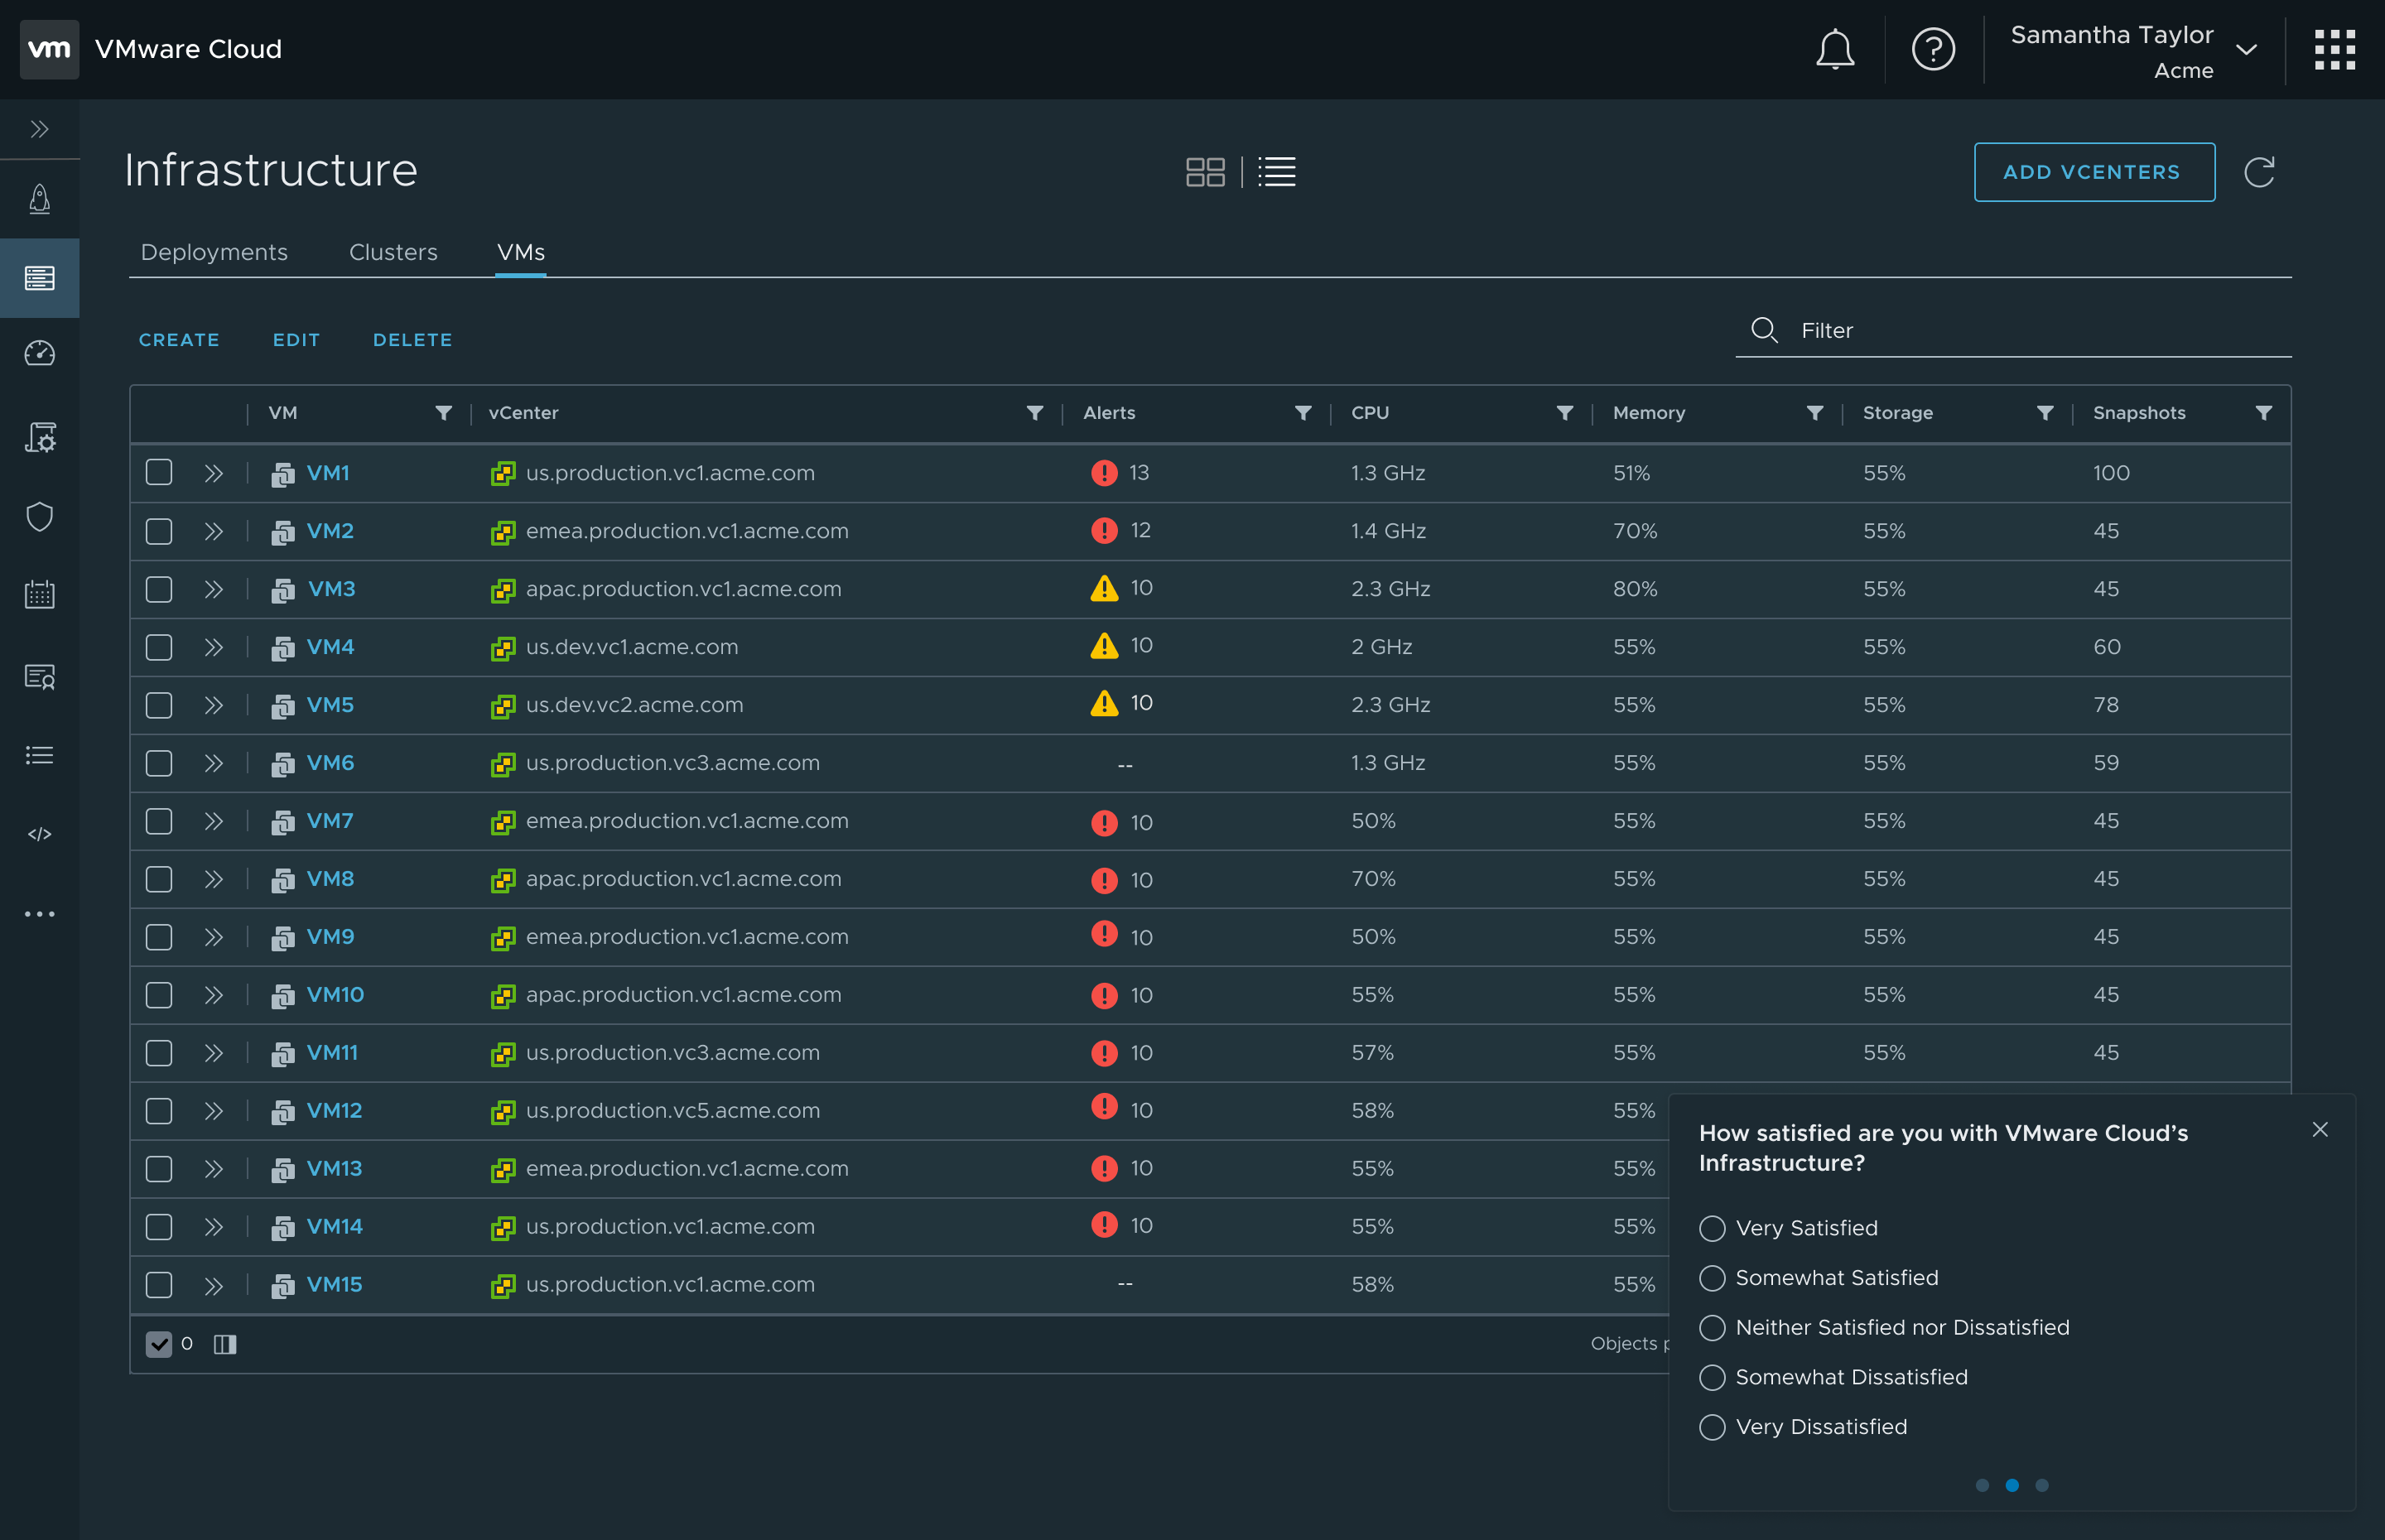Select the VMs tab
Viewport: 2385px width, 1540px height.
click(x=521, y=252)
